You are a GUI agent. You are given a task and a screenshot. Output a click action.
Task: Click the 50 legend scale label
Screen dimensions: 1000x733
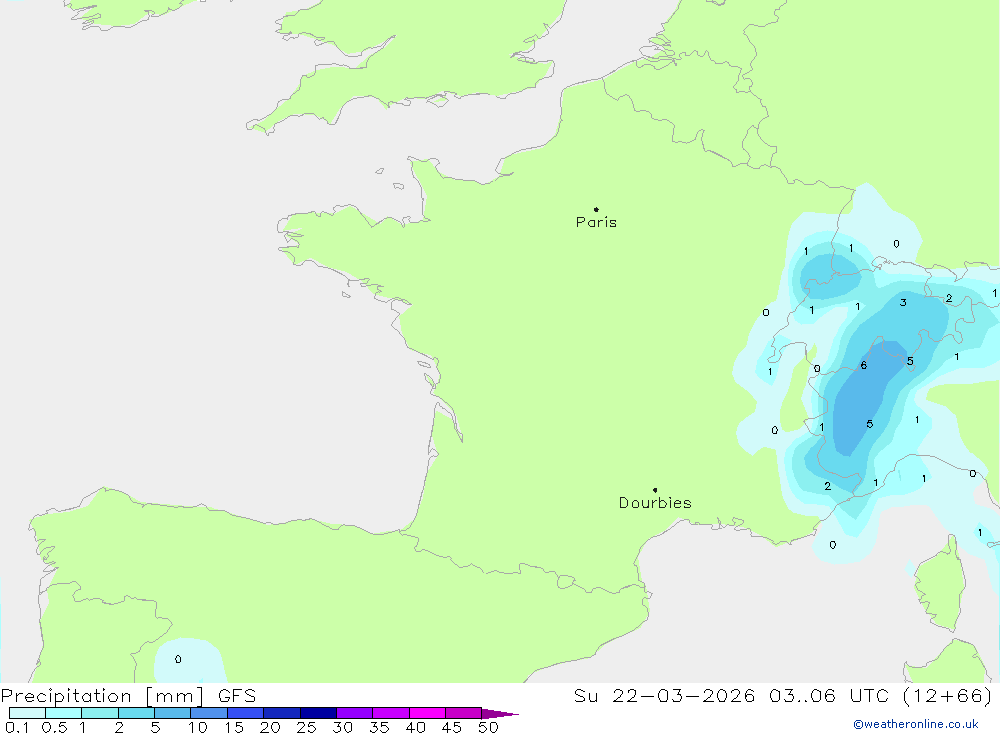click(x=488, y=727)
